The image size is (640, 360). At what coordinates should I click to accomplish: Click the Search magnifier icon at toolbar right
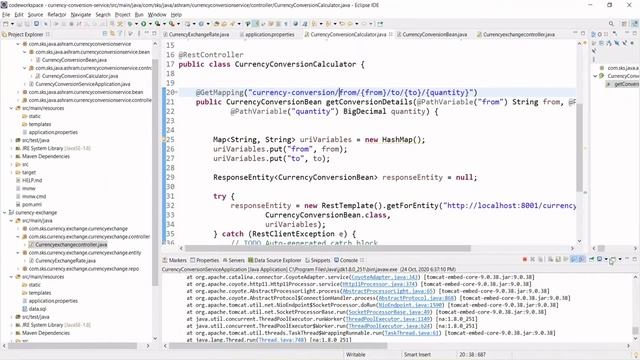click(611, 24)
